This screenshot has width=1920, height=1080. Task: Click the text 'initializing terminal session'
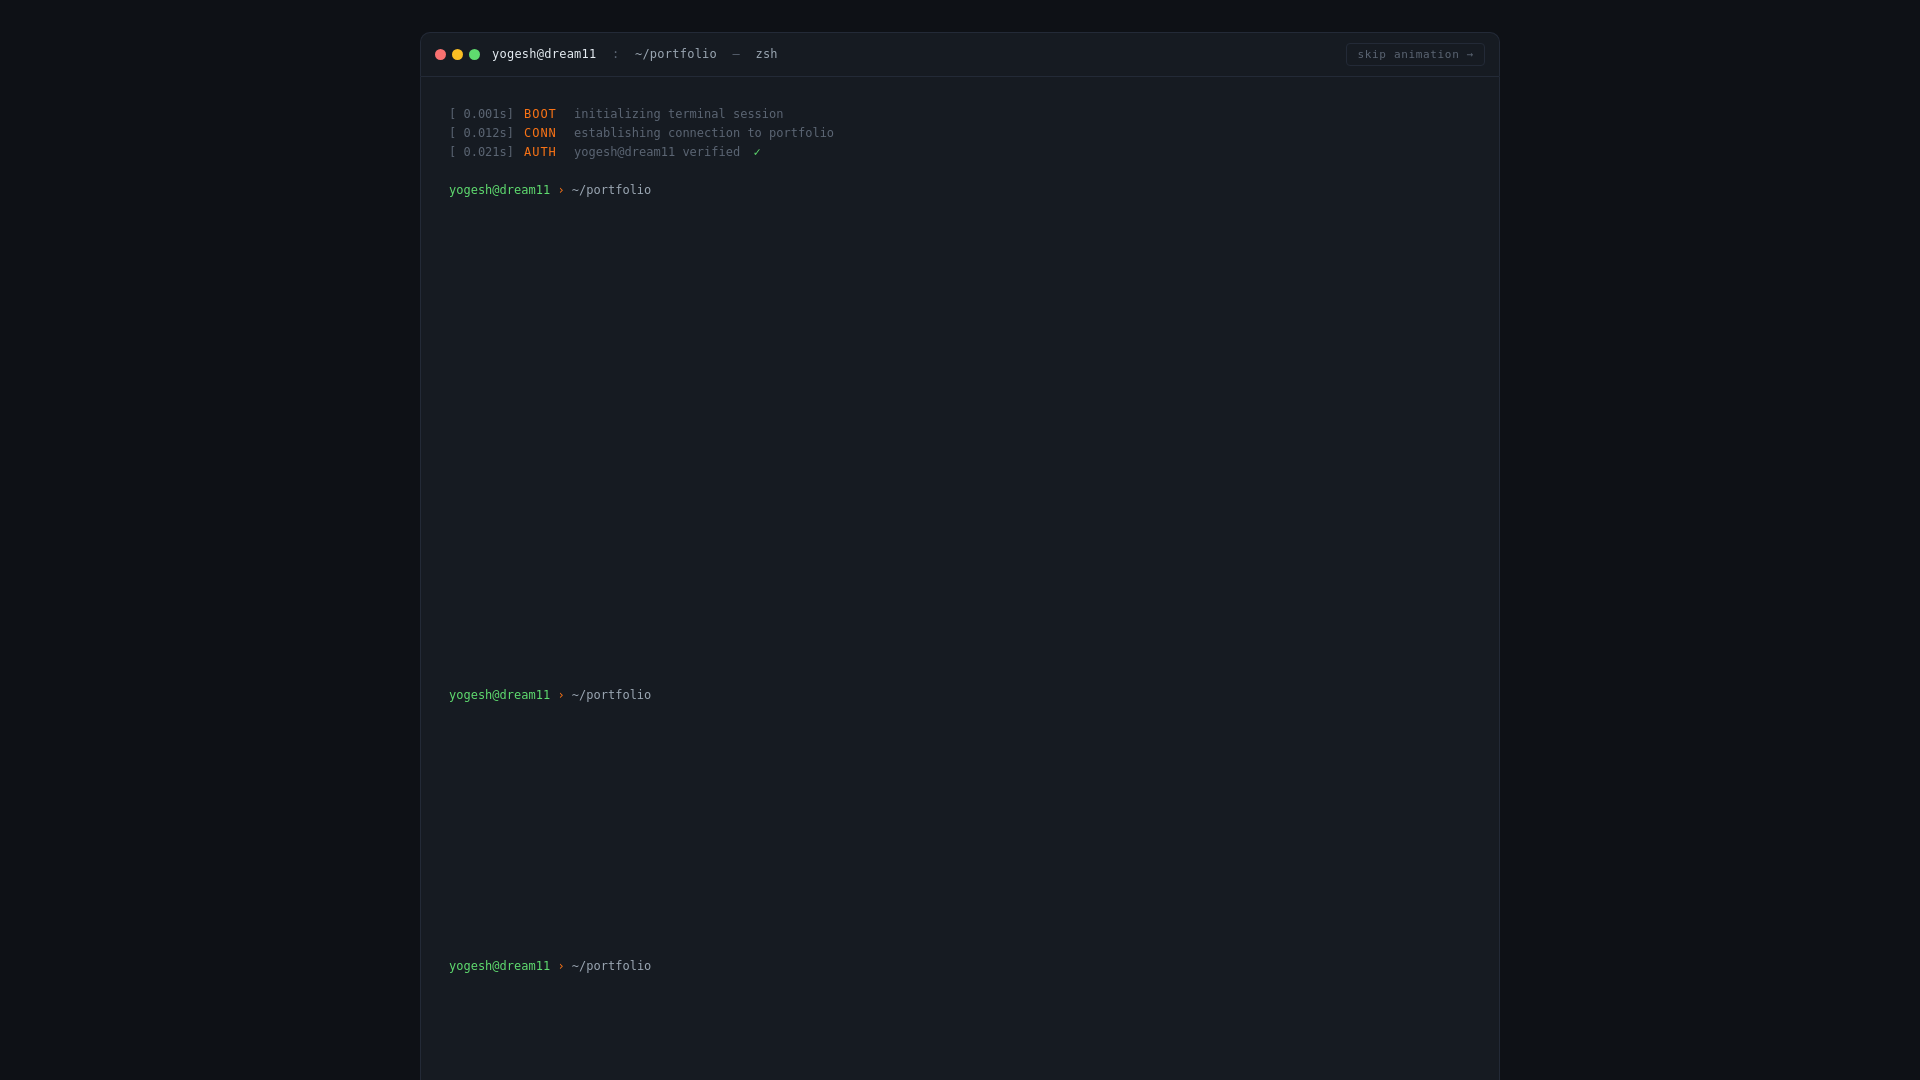pos(679,114)
